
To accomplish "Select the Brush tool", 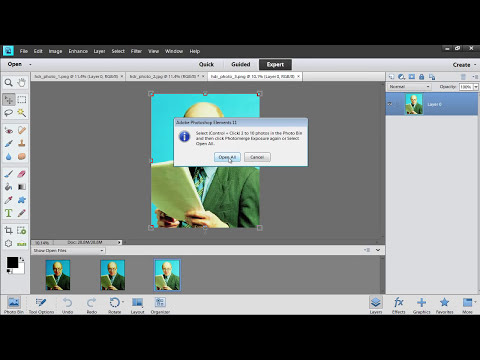I will coord(9,174).
